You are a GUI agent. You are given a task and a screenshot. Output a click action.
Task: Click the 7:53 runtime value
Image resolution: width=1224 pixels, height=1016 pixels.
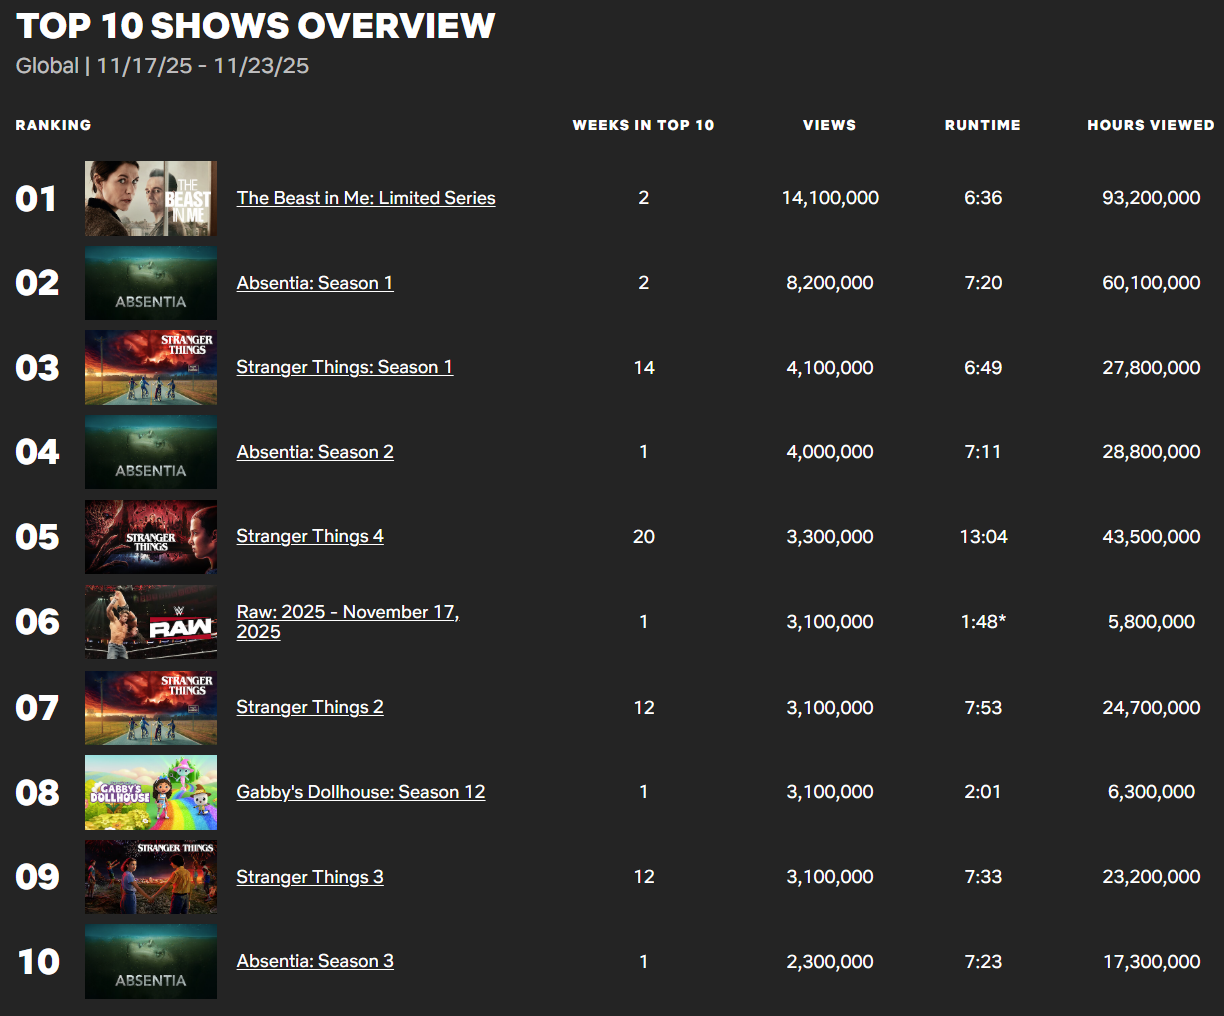(983, 707)
